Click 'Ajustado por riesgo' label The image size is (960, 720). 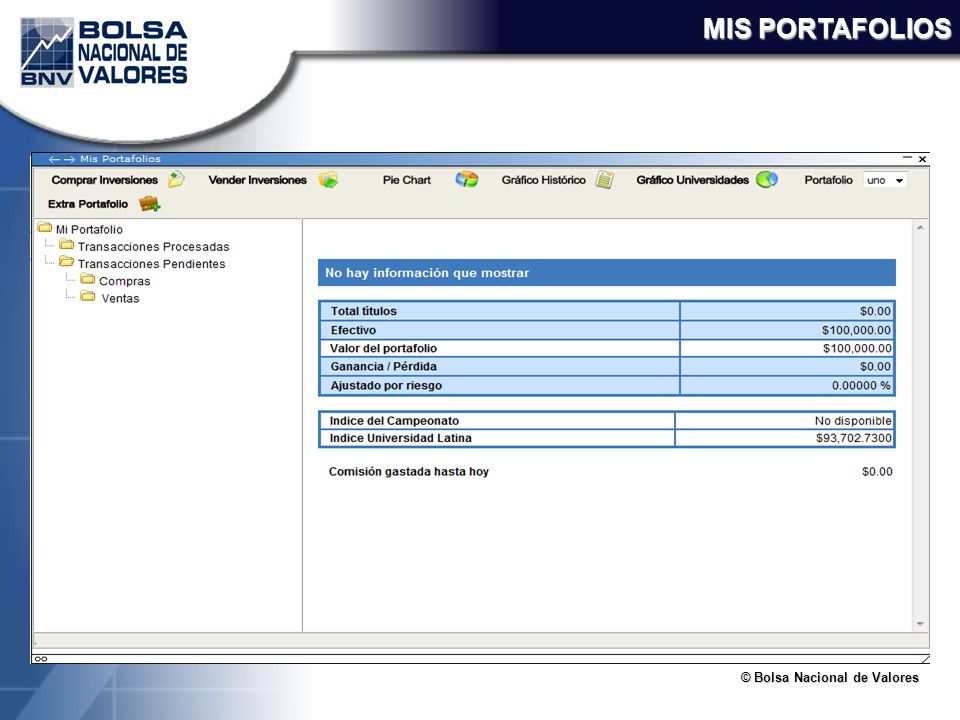tap(386, 385)
